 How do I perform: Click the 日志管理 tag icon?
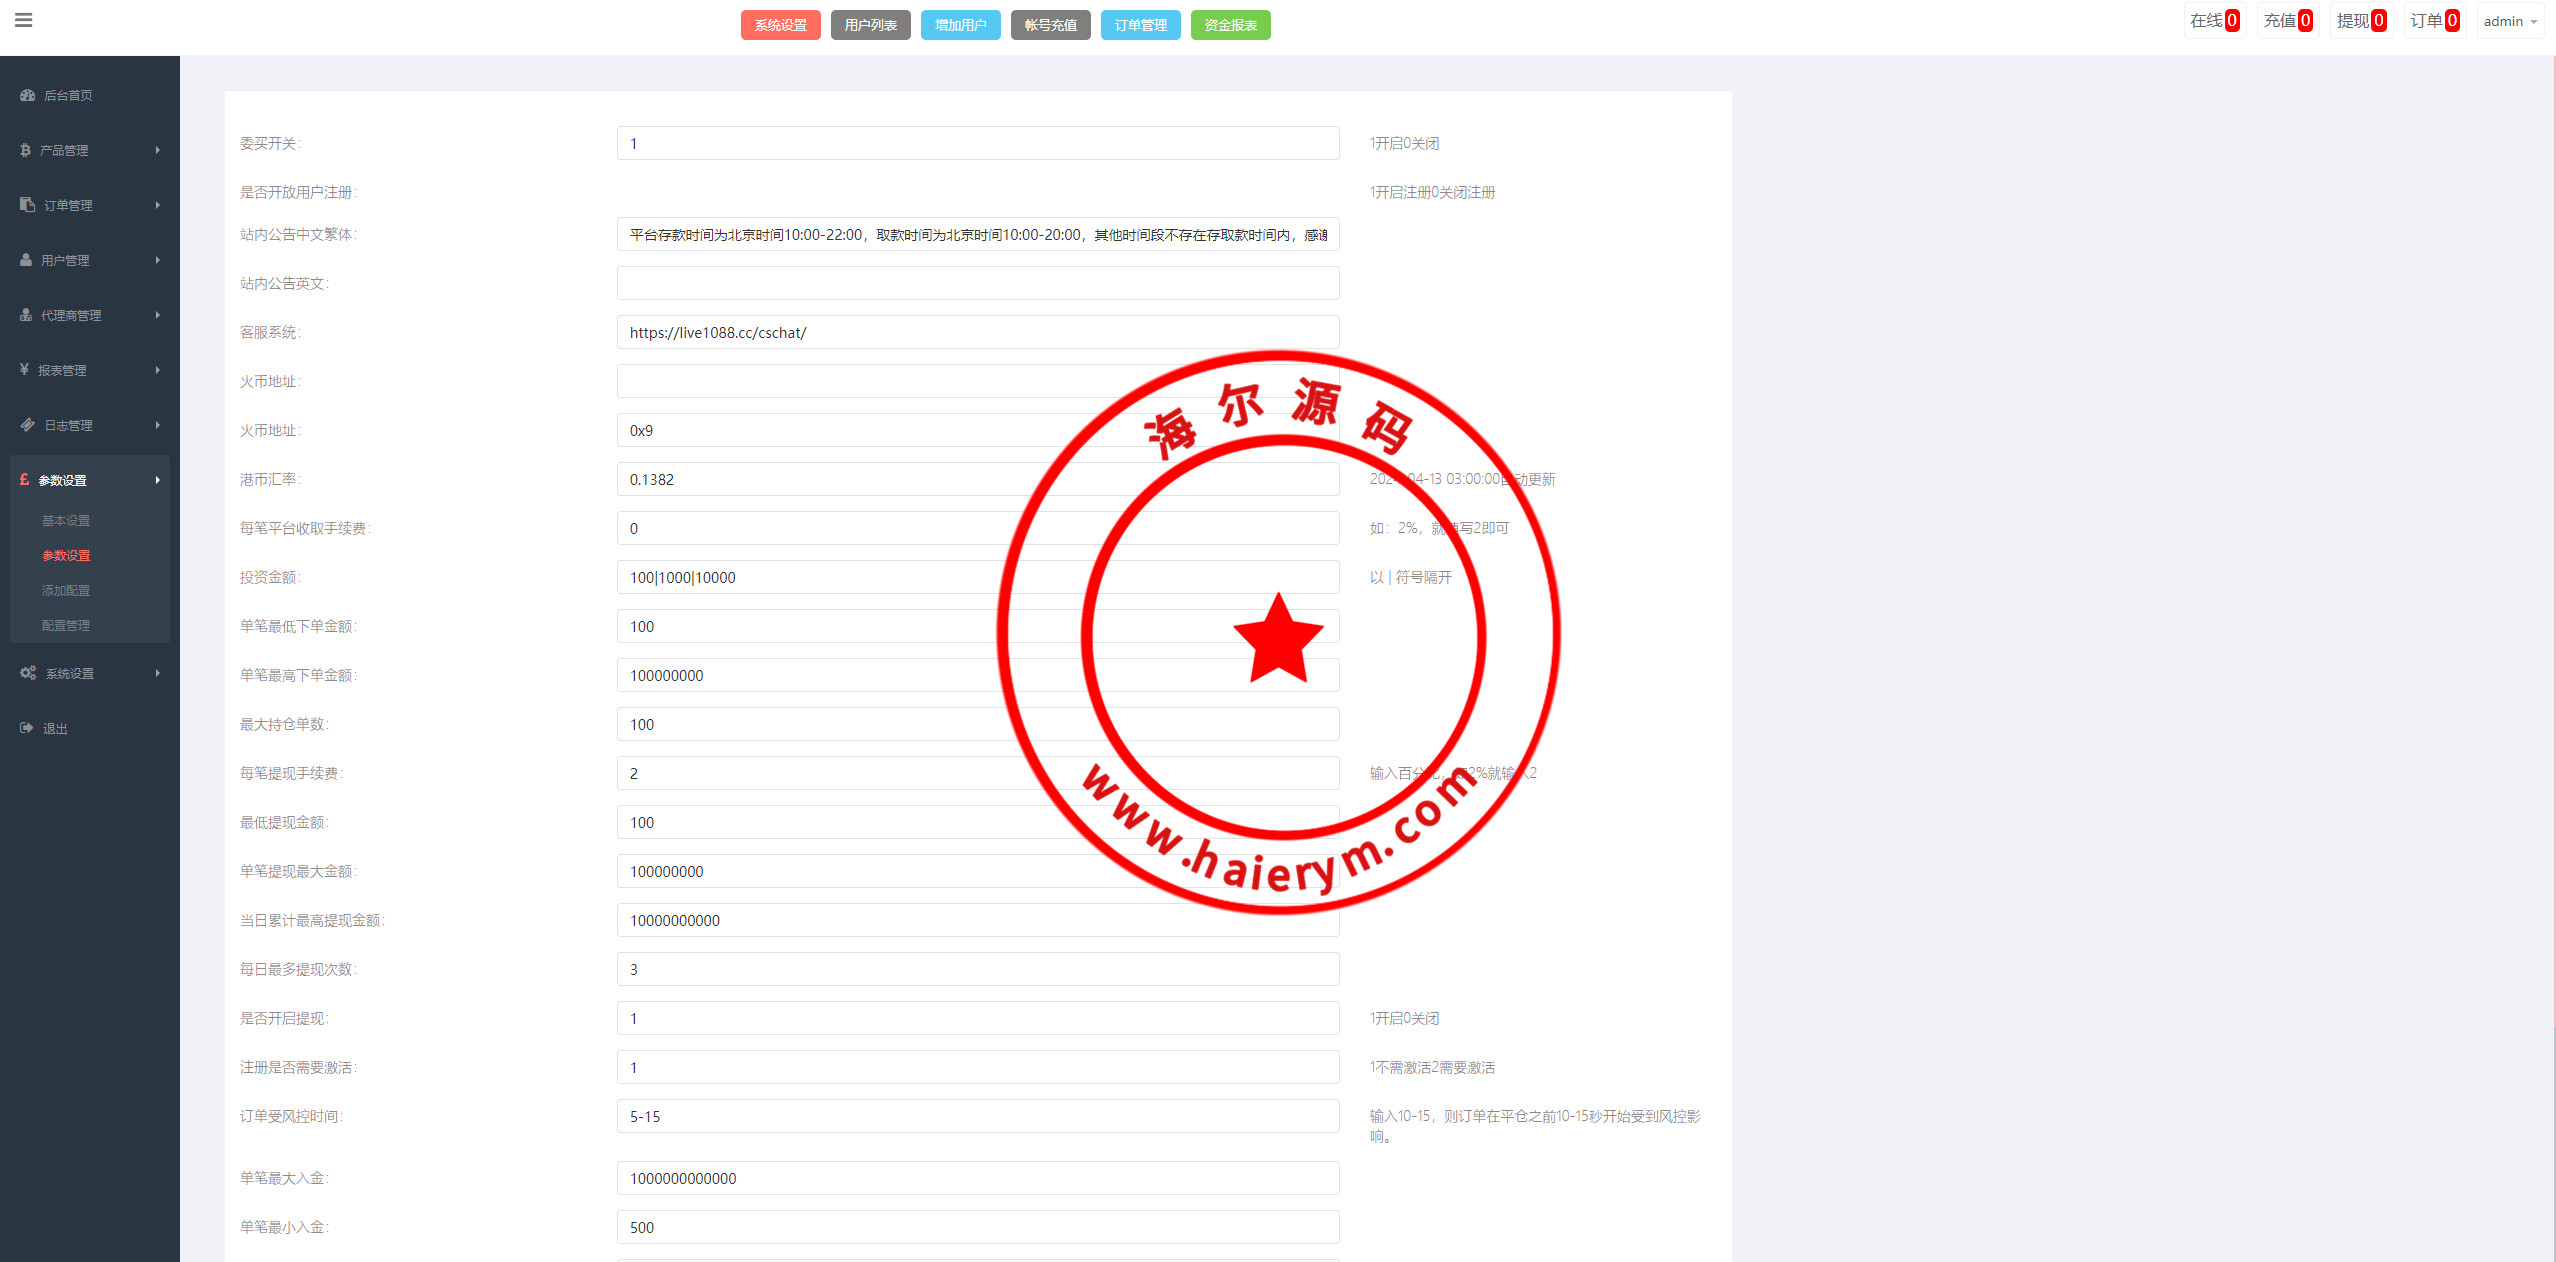click(27, 425)
